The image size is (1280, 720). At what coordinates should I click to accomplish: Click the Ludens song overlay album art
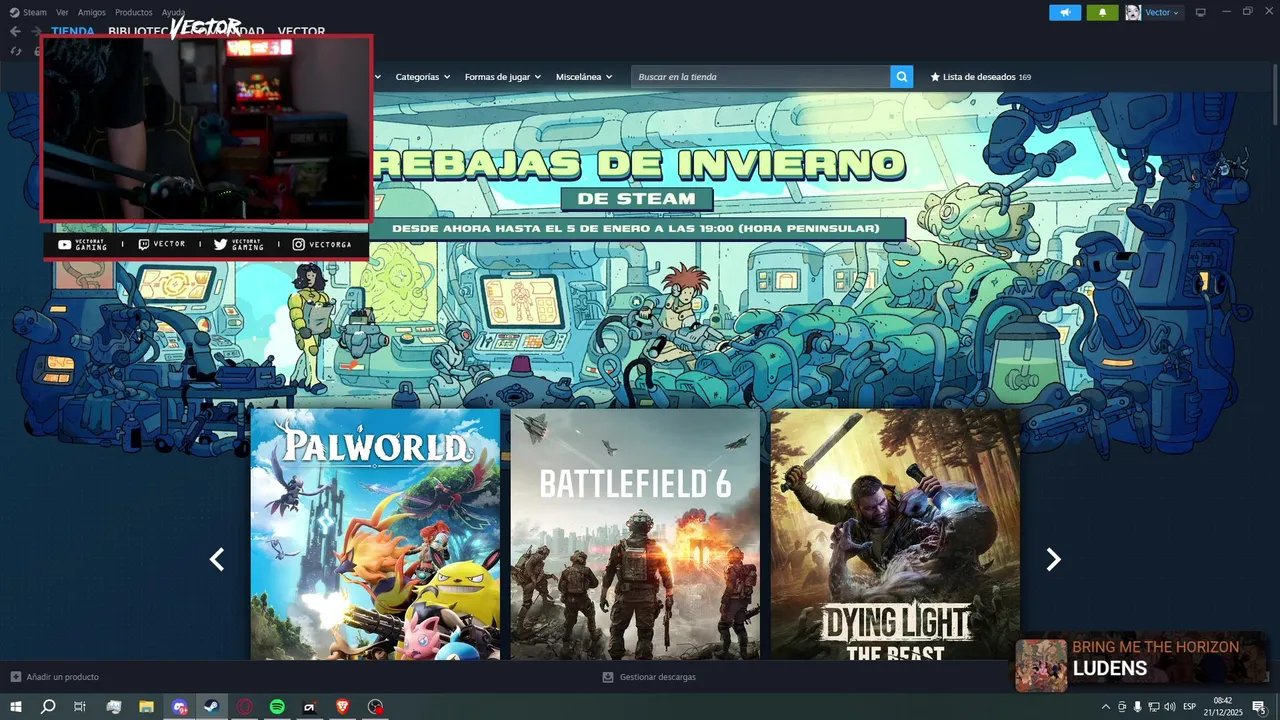1041,665
